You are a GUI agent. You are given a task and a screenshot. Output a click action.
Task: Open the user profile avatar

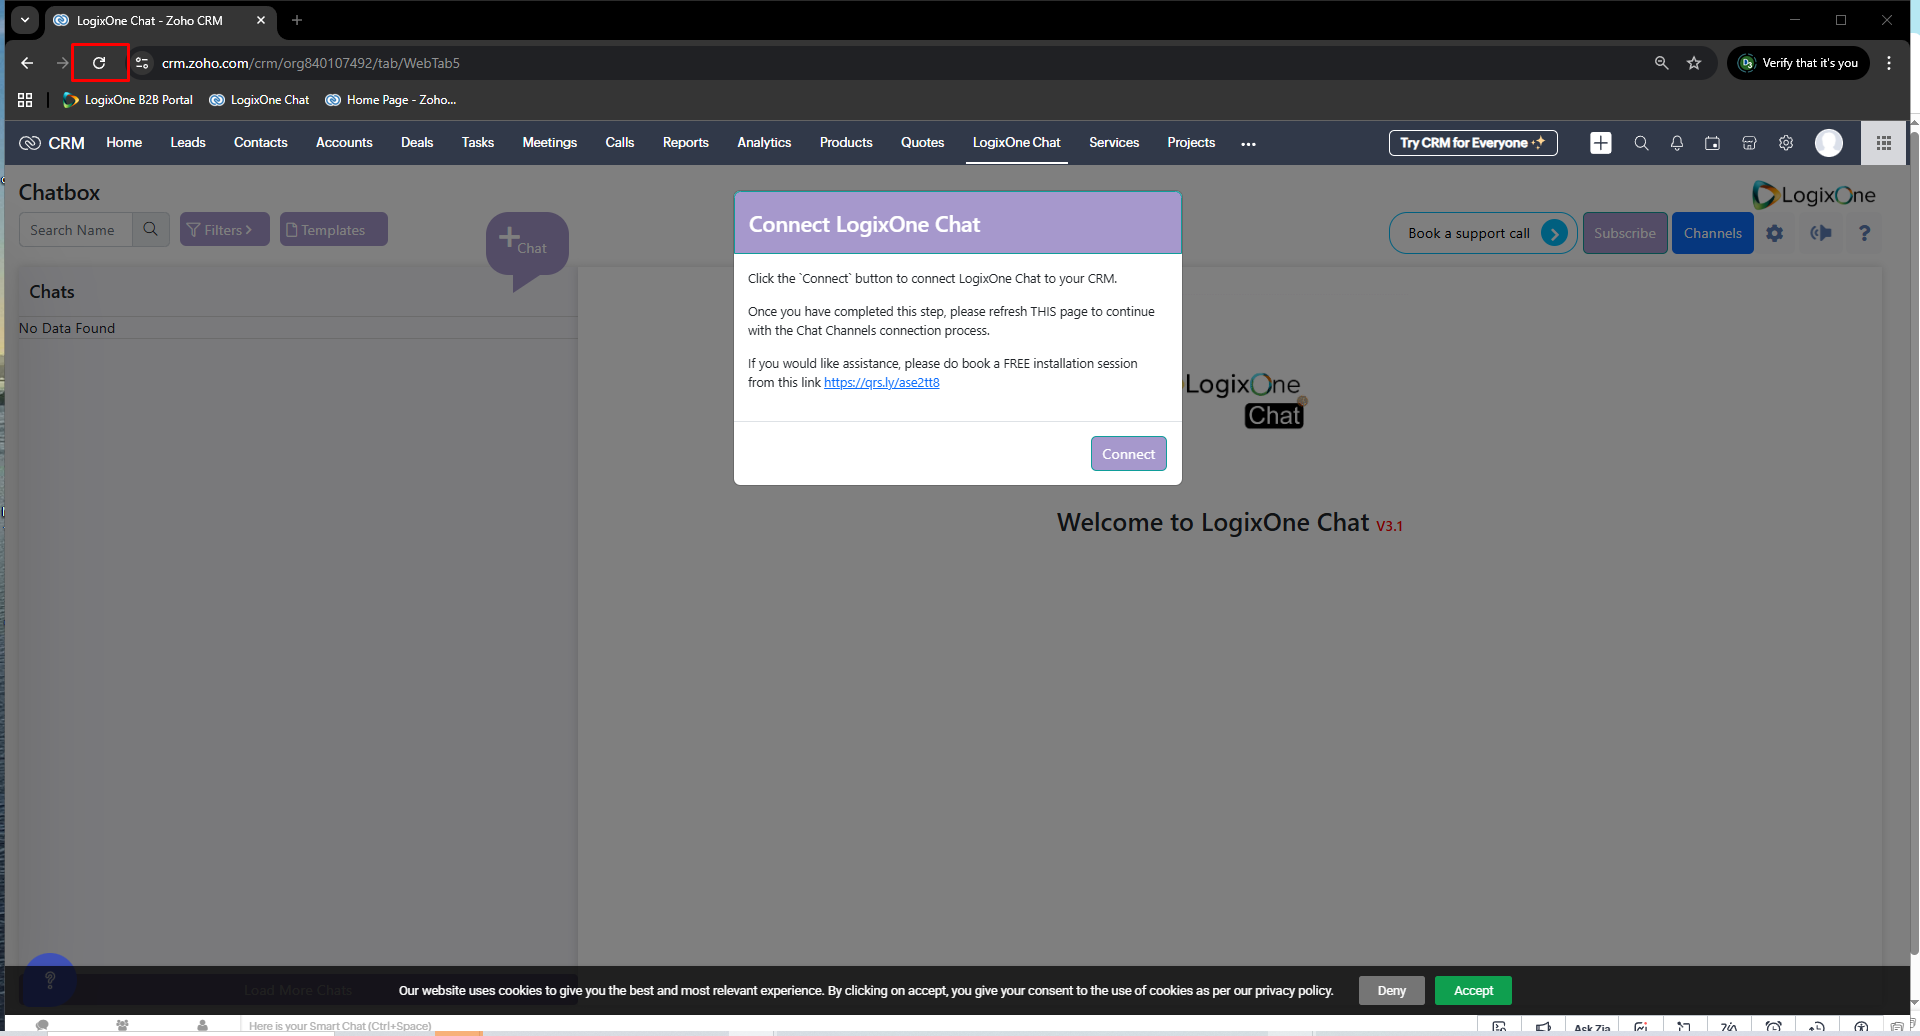pyautogui.click(x=1829, y=143)
